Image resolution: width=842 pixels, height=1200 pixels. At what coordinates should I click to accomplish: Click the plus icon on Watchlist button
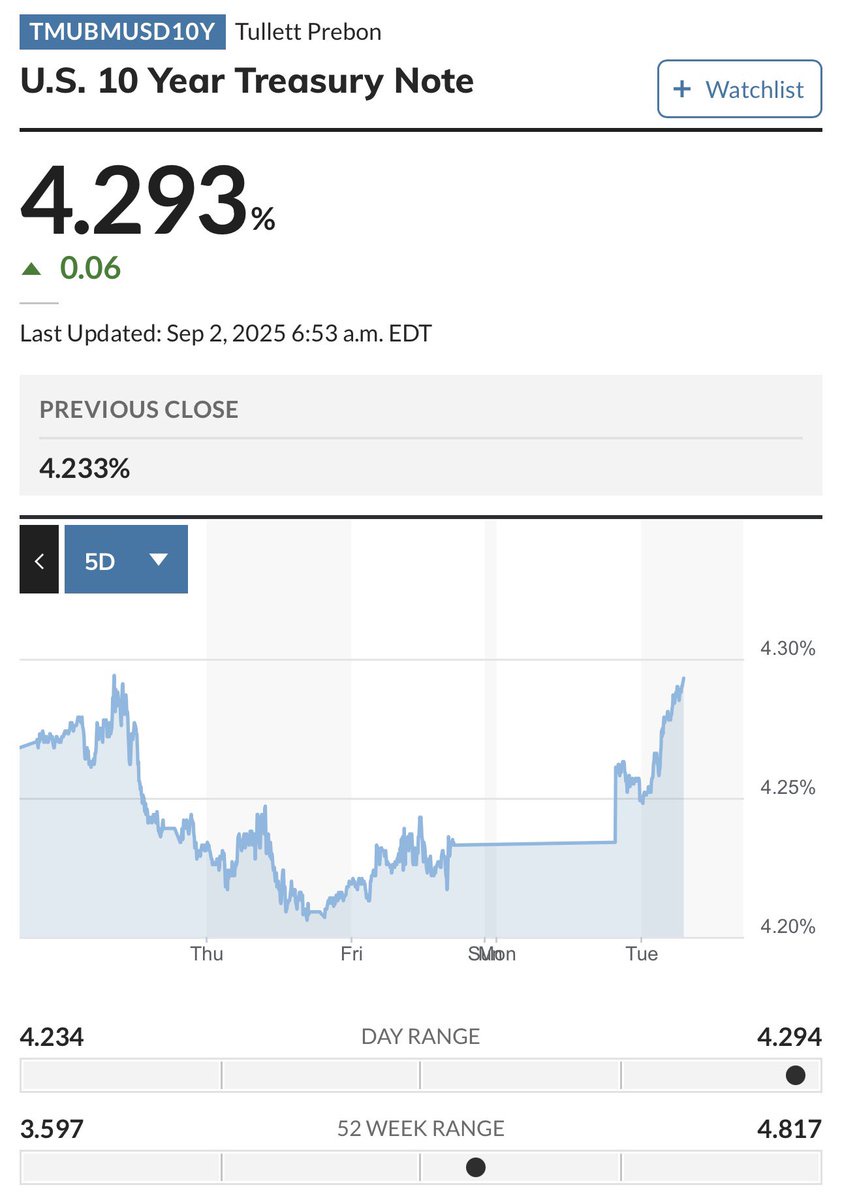(x=682, y=89)
